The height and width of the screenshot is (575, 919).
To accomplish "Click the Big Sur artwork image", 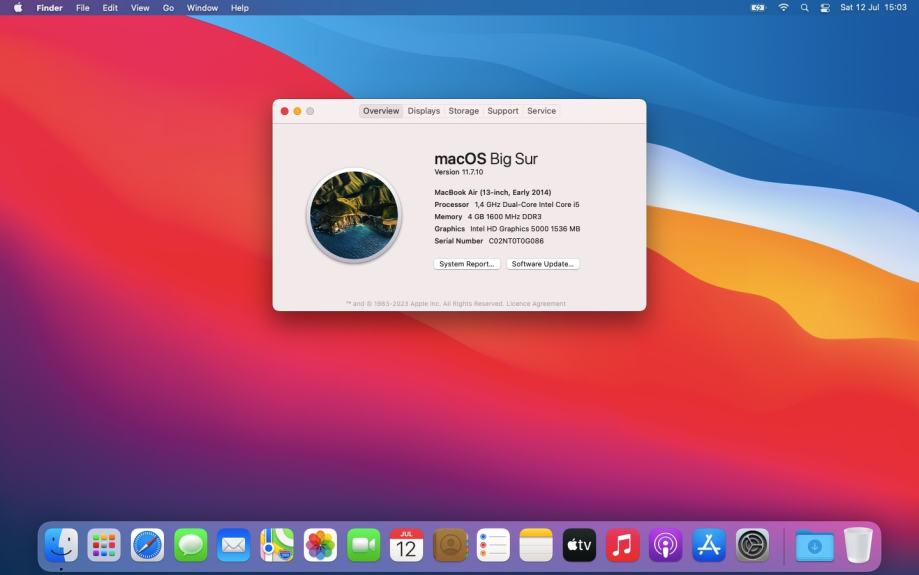I will pyautogui.click(x=354, y=215).
